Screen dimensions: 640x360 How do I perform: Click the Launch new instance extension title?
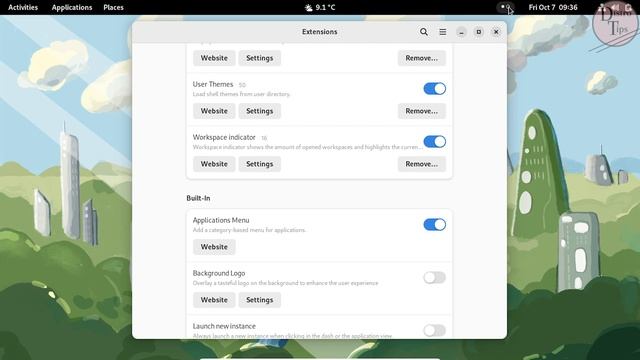coord(224,326)
